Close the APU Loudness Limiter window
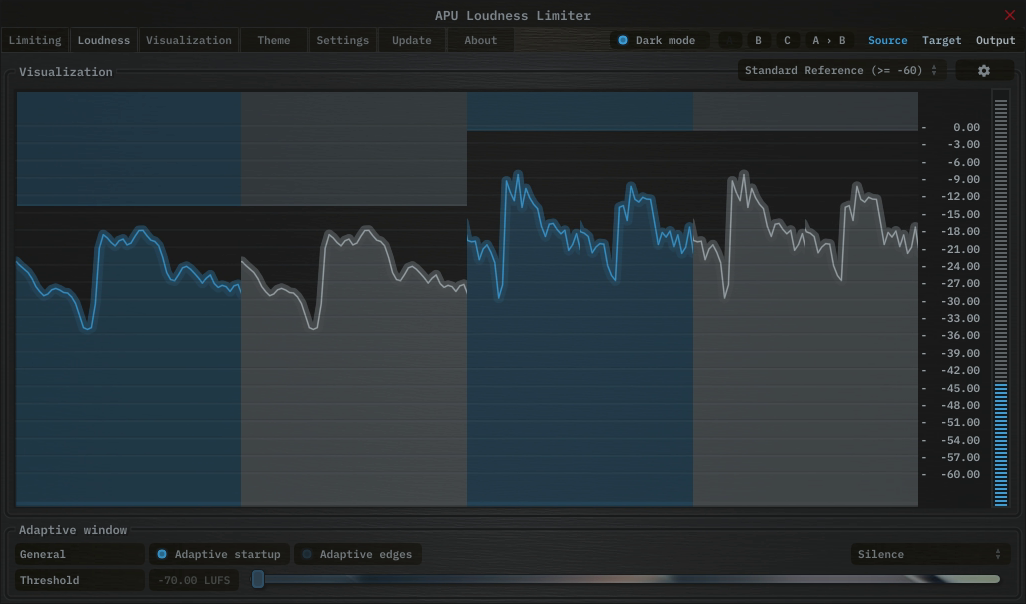The image size is (1026, 604). [1009, 15]
